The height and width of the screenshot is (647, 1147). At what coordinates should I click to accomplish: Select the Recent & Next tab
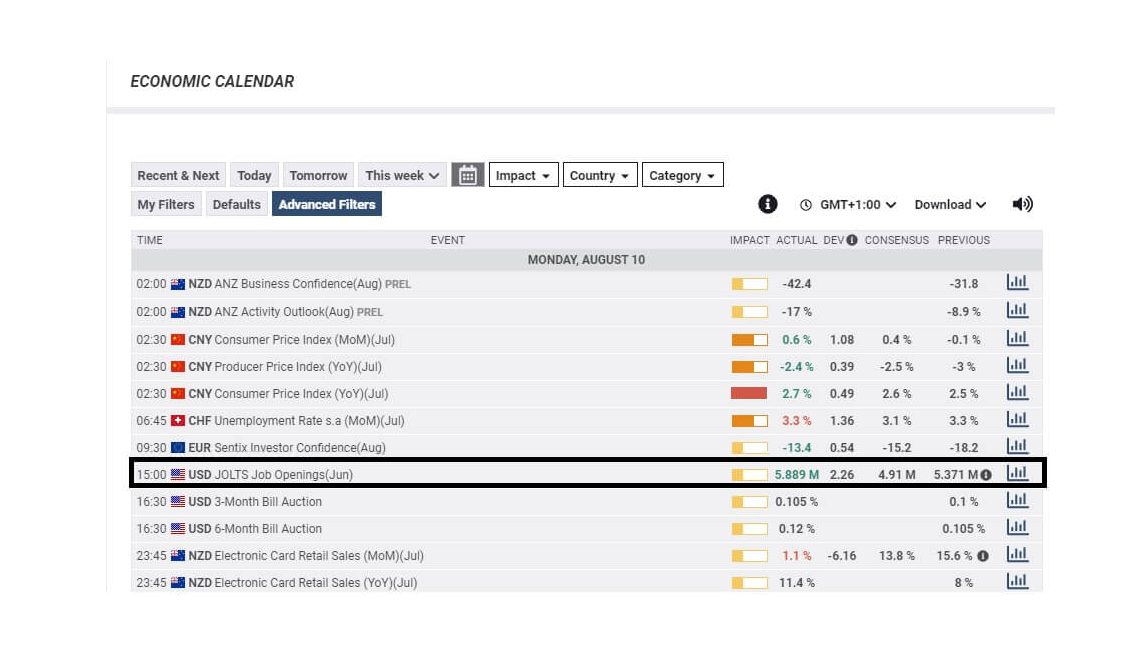tap(178, 176)
